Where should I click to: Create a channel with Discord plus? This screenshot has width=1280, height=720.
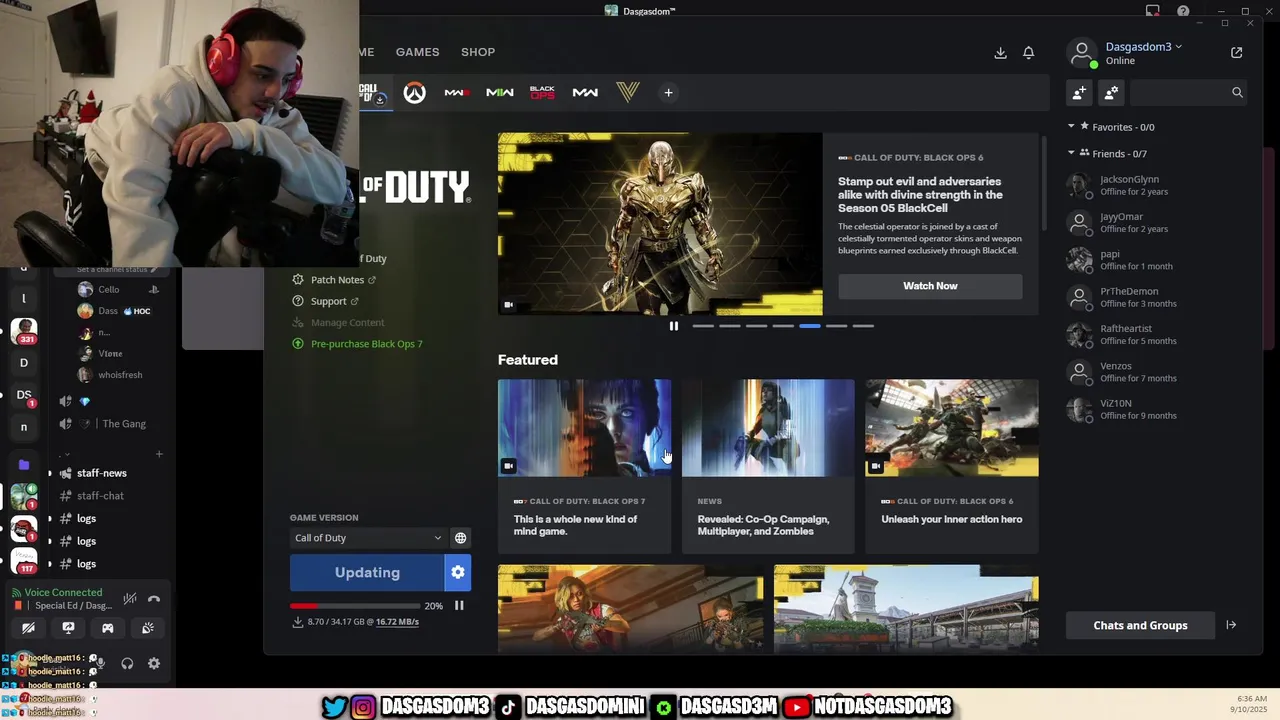[x=158, y=454]
